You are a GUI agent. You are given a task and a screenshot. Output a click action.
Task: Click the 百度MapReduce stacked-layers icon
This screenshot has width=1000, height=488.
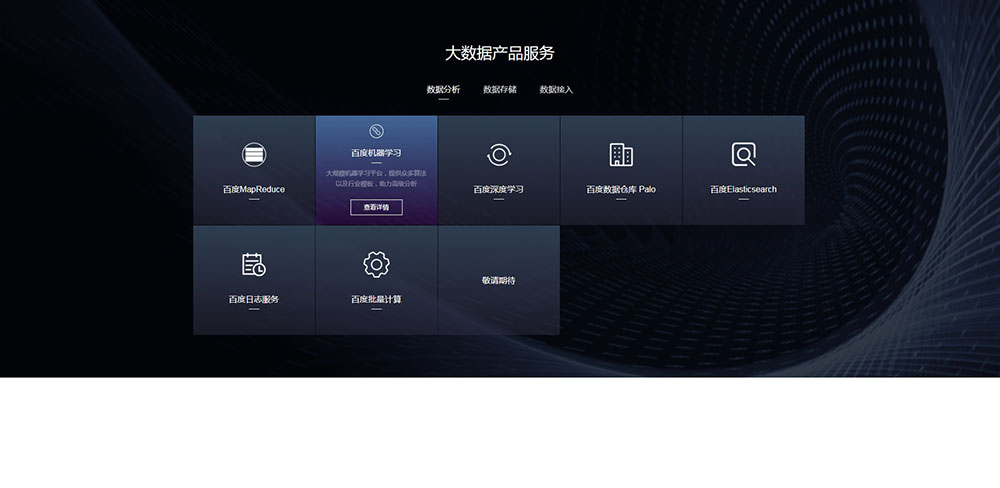click(x=254, y=154)
